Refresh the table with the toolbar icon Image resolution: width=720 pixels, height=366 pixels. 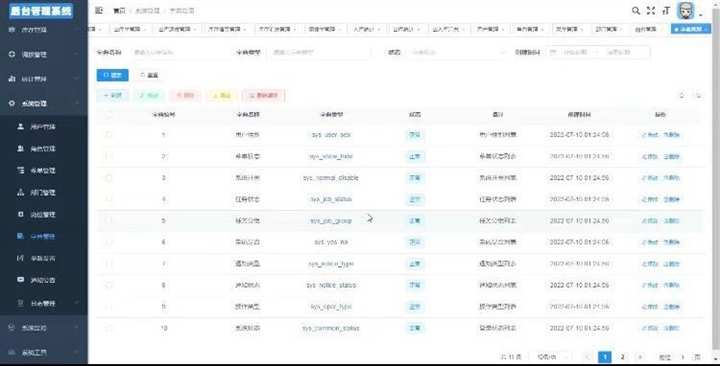698,96
